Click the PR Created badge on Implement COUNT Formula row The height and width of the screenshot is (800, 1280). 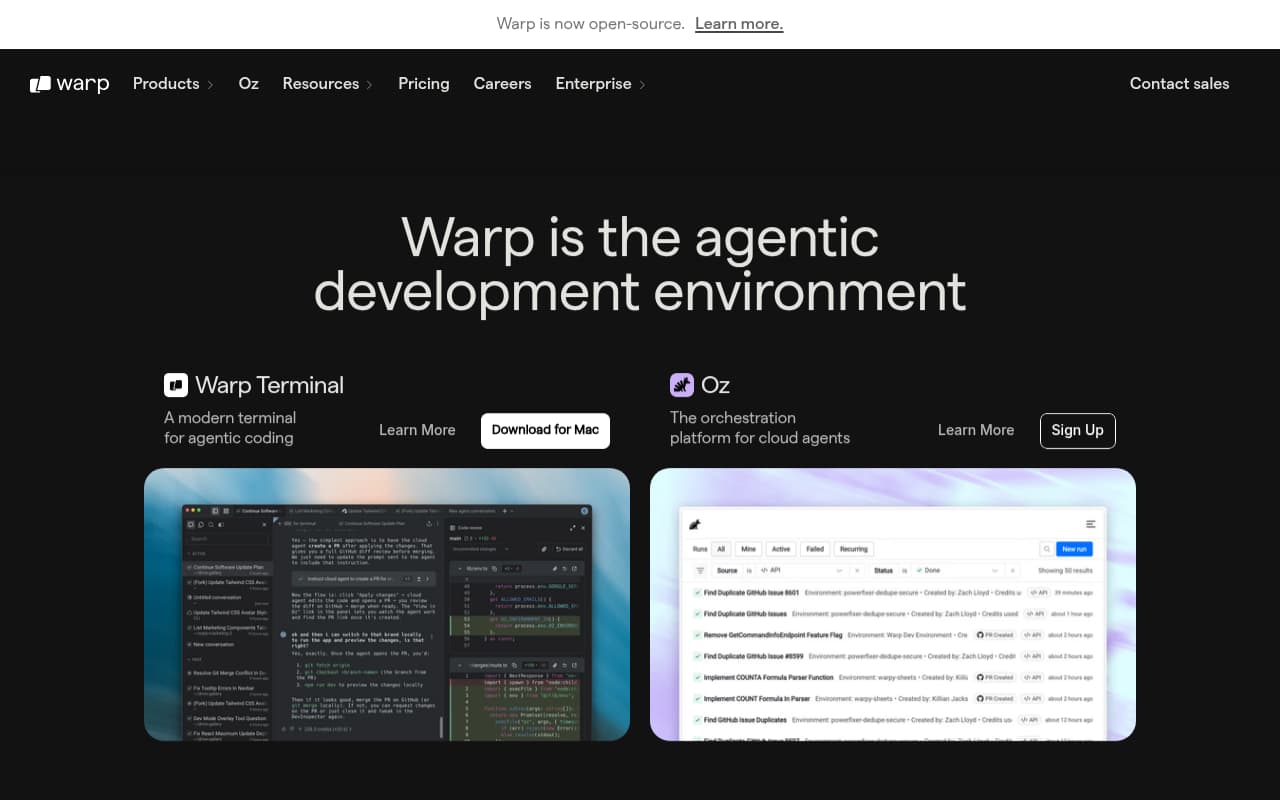click(995, 699)
